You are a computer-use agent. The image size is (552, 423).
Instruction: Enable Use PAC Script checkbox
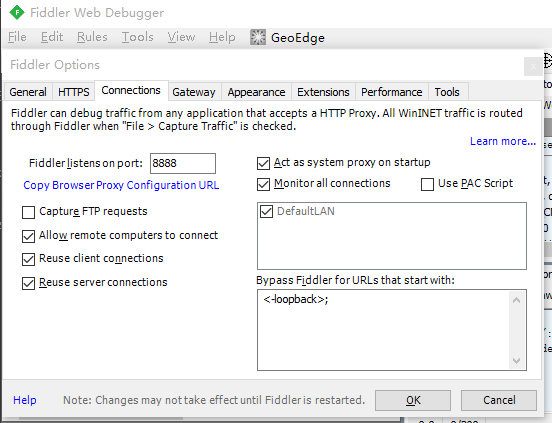pyautogui.click(x=427, y=184)
